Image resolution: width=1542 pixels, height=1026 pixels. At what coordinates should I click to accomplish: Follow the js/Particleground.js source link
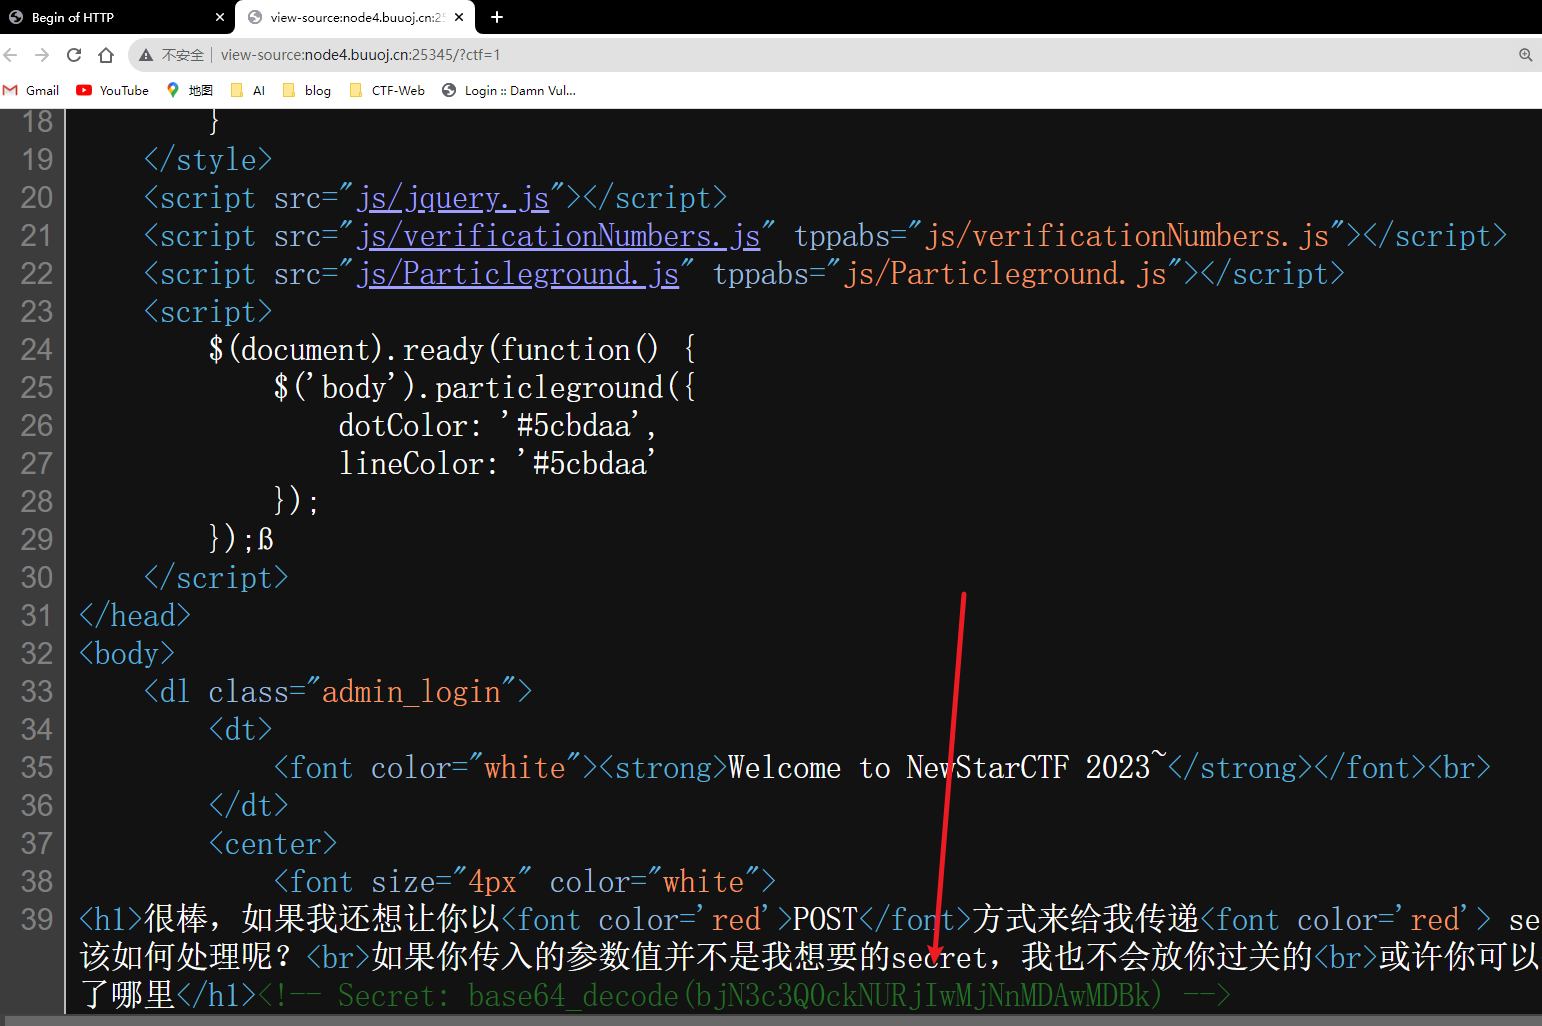(518, 274)
